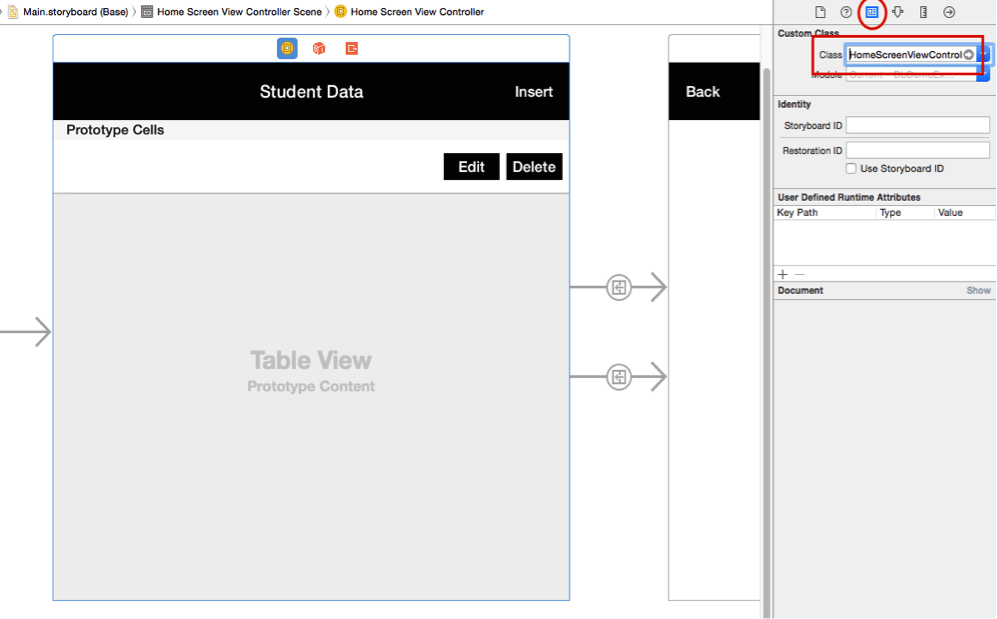Click the Type column header
Screen dimensions: 997x619
click(x=890, y=212)
